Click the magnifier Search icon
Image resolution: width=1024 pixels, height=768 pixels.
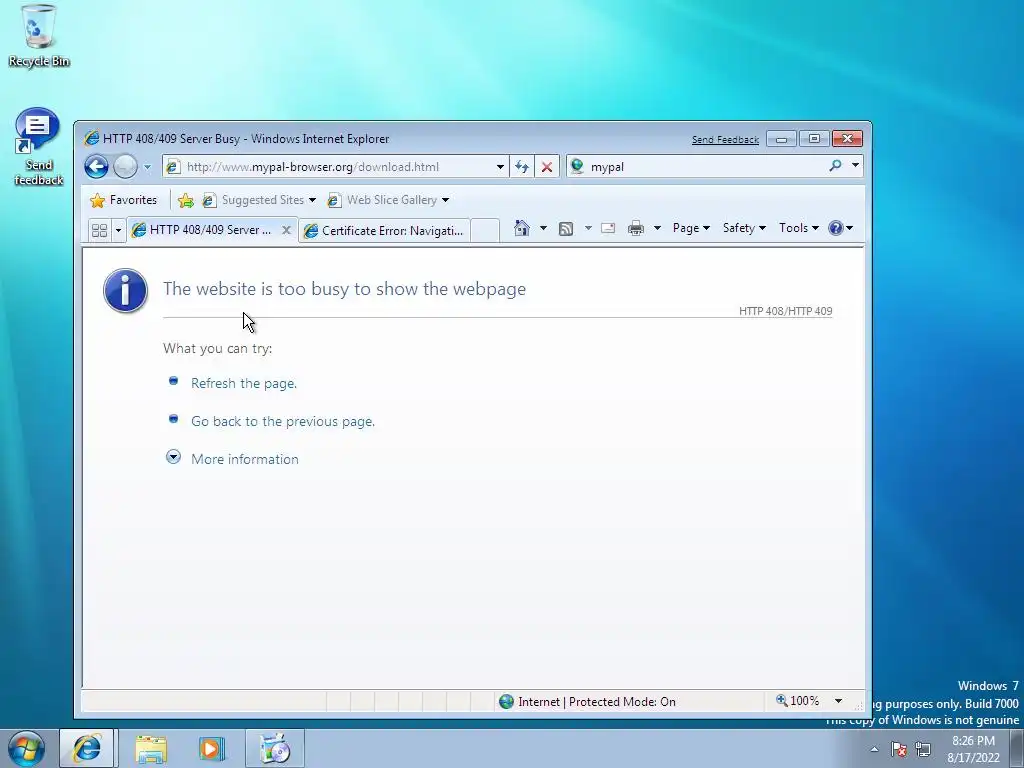point(835,166)
